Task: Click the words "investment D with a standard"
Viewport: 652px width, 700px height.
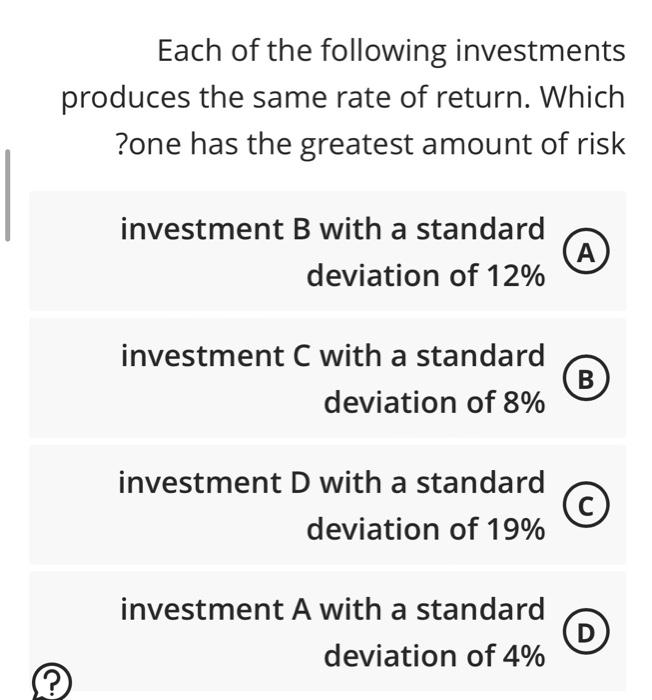Action: [x=332, y=482]
